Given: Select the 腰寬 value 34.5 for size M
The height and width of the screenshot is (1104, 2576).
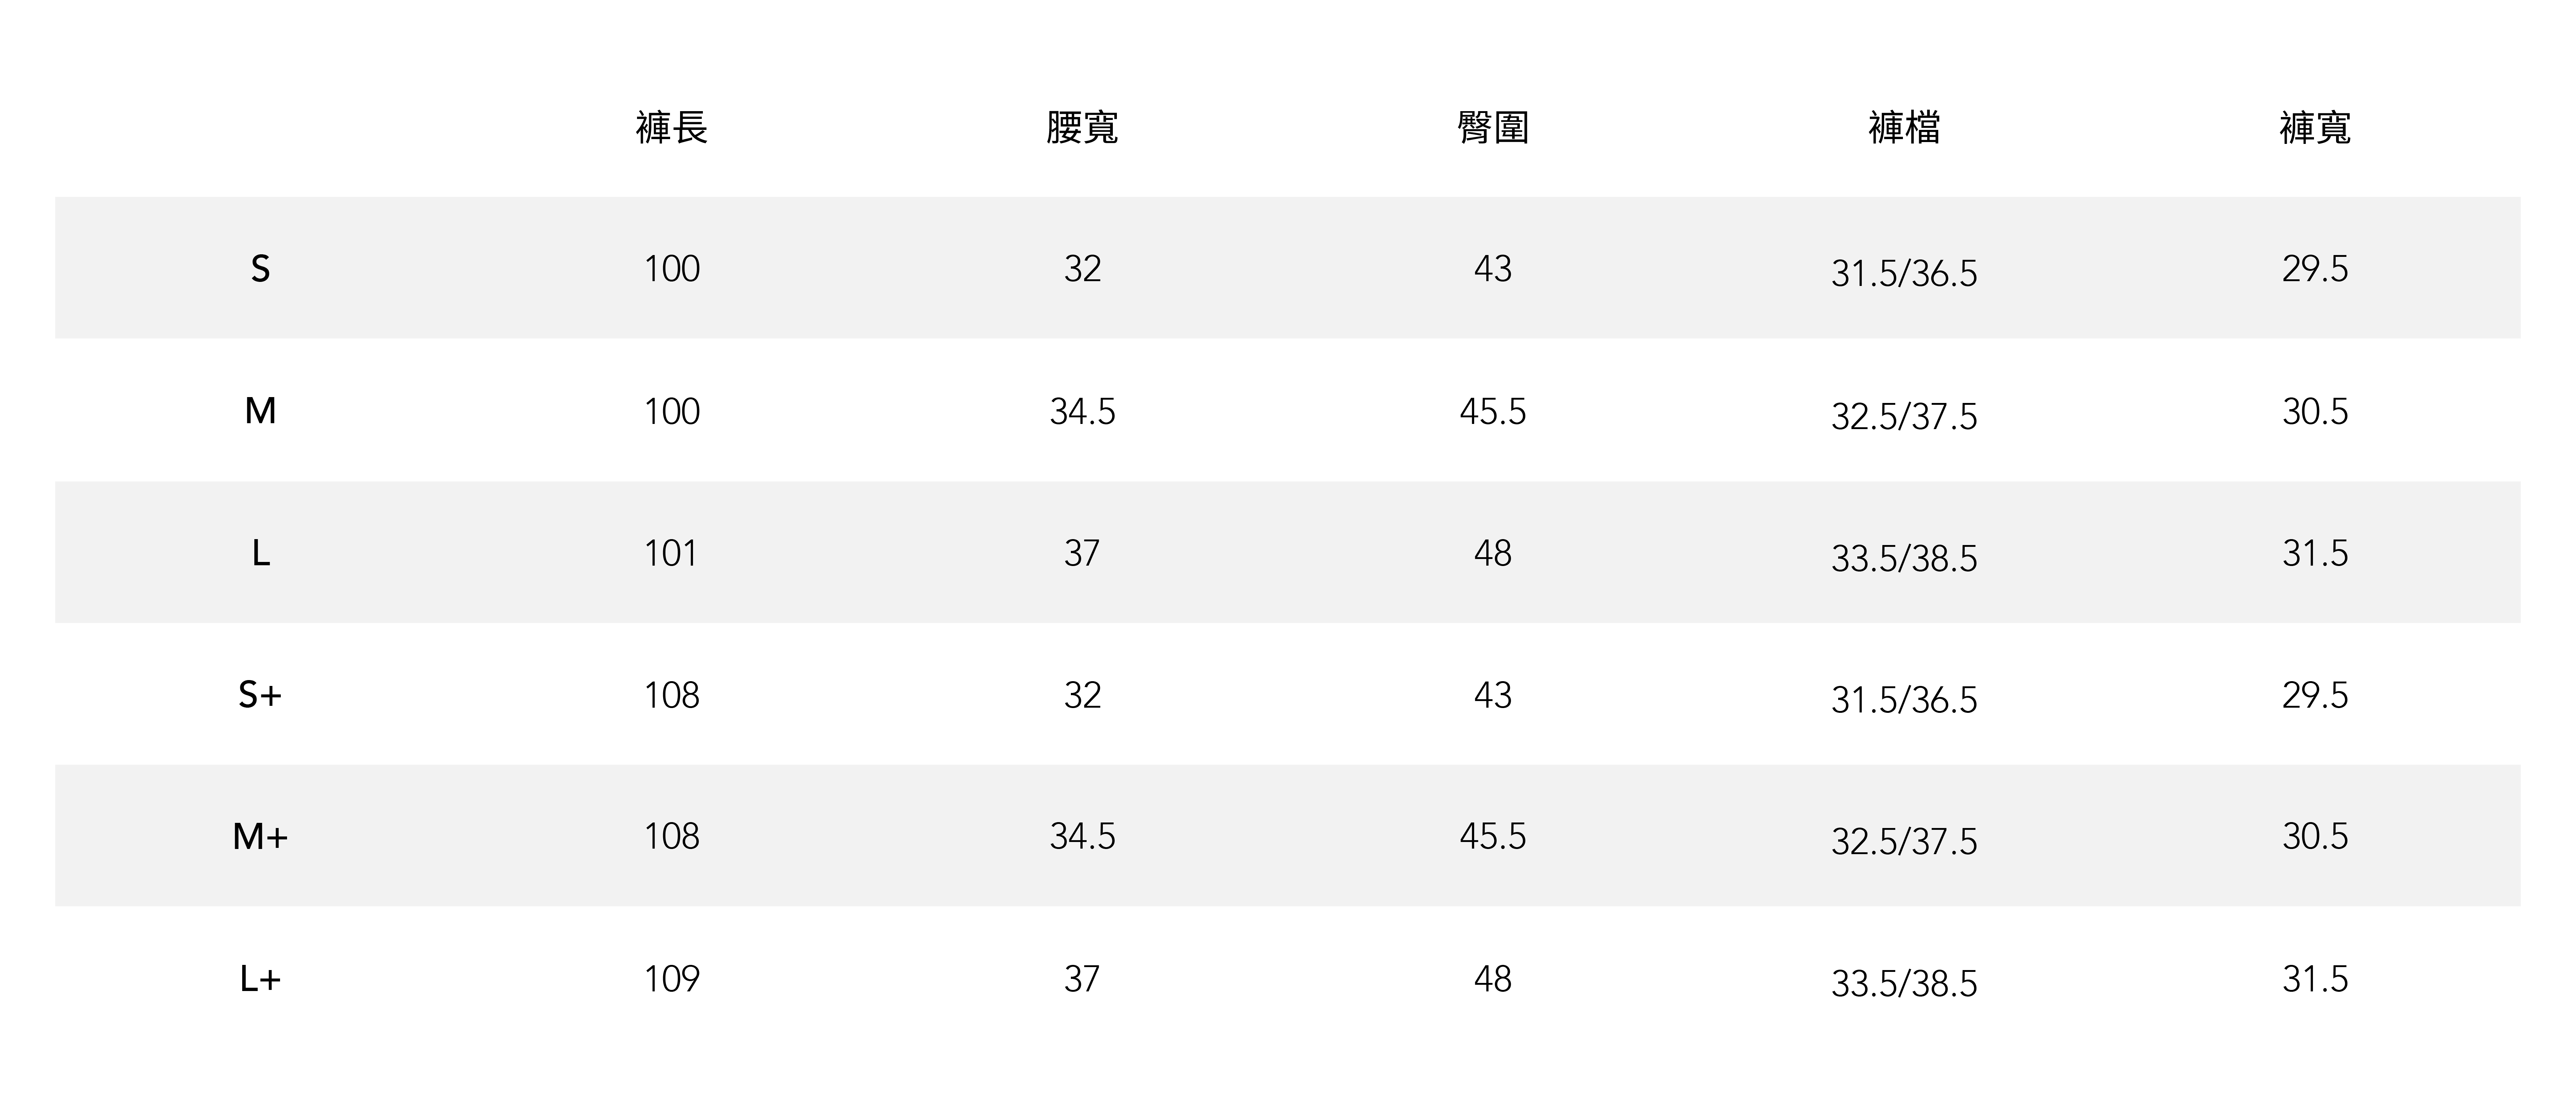Looking at the screenshot, I should (1082, 411).
